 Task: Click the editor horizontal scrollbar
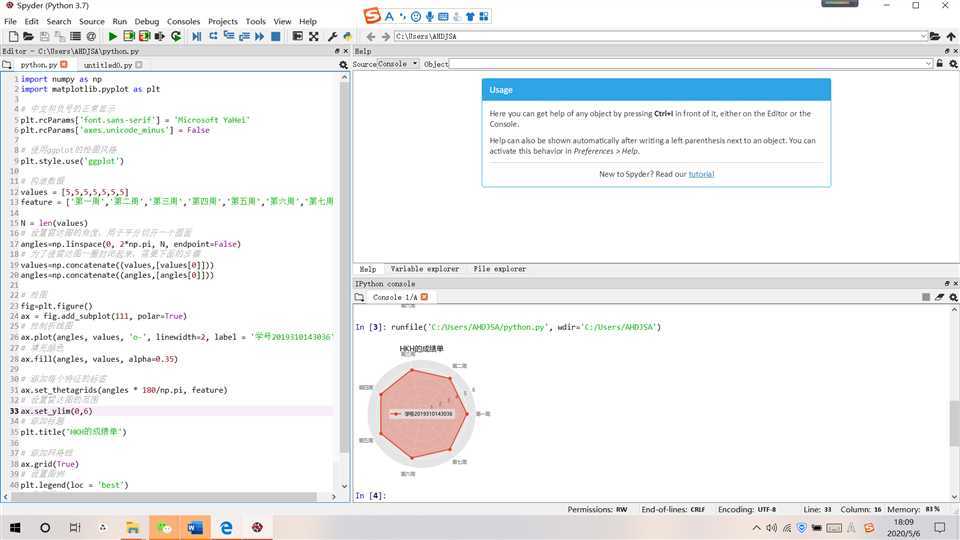pos(164,497)
